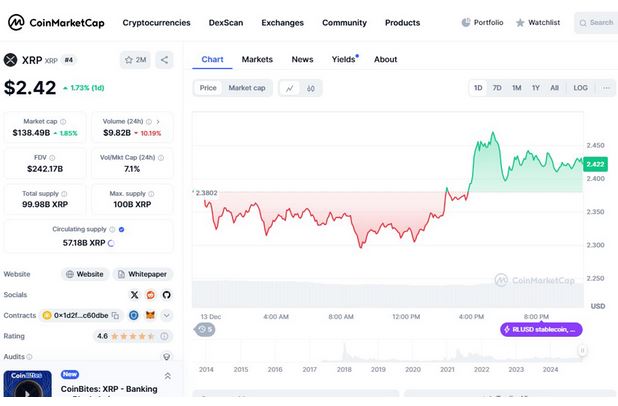Open the GitHub social link
The width and height of the screenshot is (618, 406).
166,295
